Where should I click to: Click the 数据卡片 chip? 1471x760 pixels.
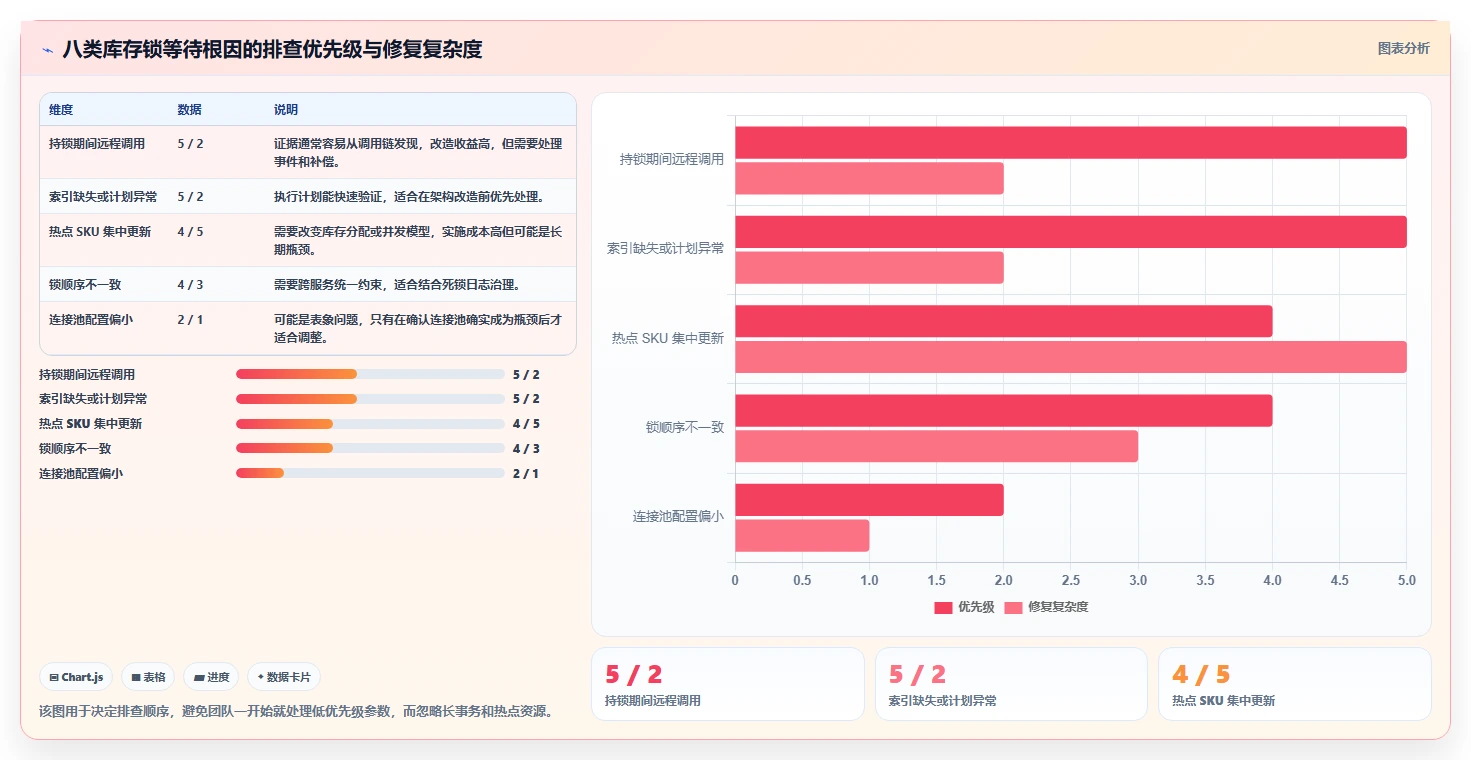(284, 677)
